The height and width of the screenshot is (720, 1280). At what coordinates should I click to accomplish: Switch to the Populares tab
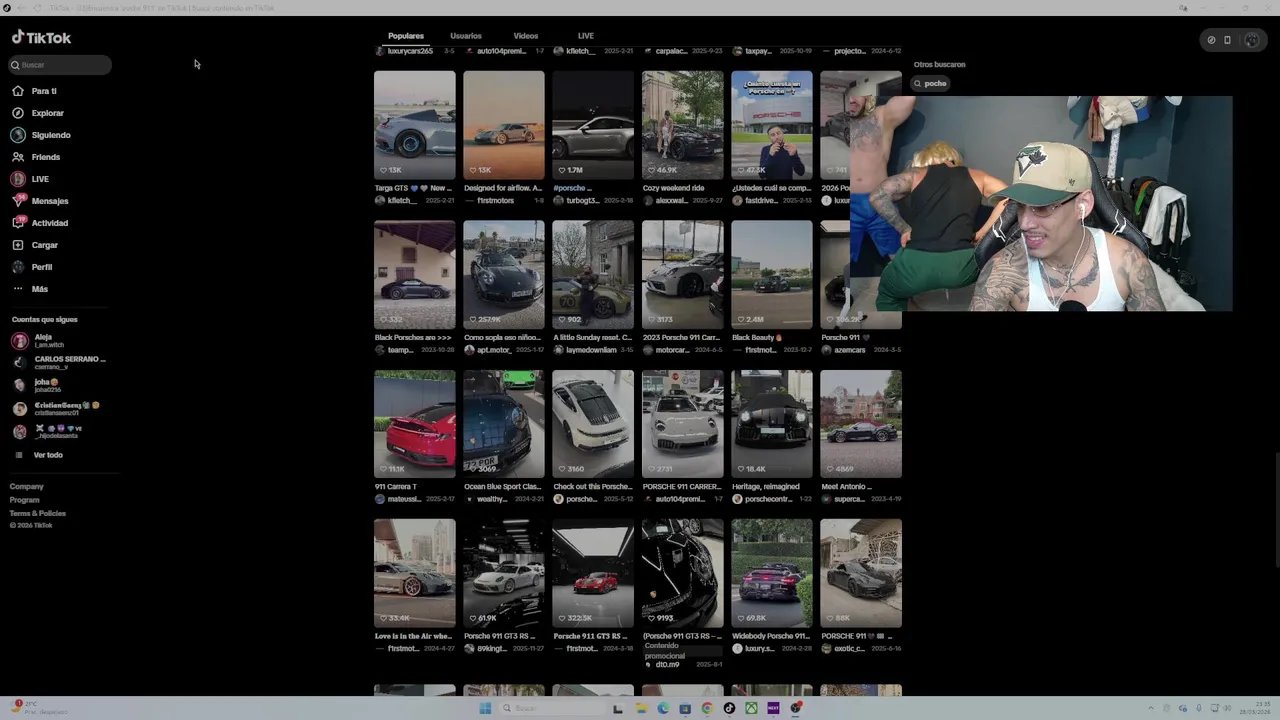pyautogui.click(x=406, y=36)
